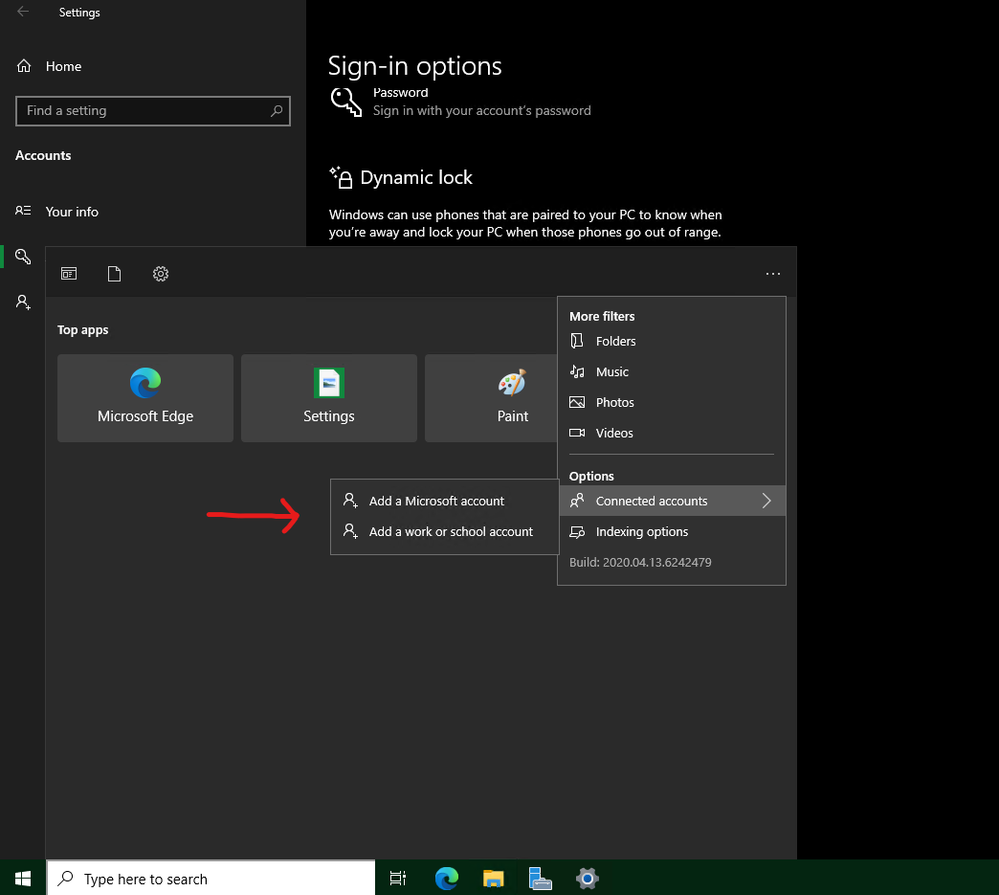Click the Folders filter icon
999x895 pixels.
pos(577,341)
